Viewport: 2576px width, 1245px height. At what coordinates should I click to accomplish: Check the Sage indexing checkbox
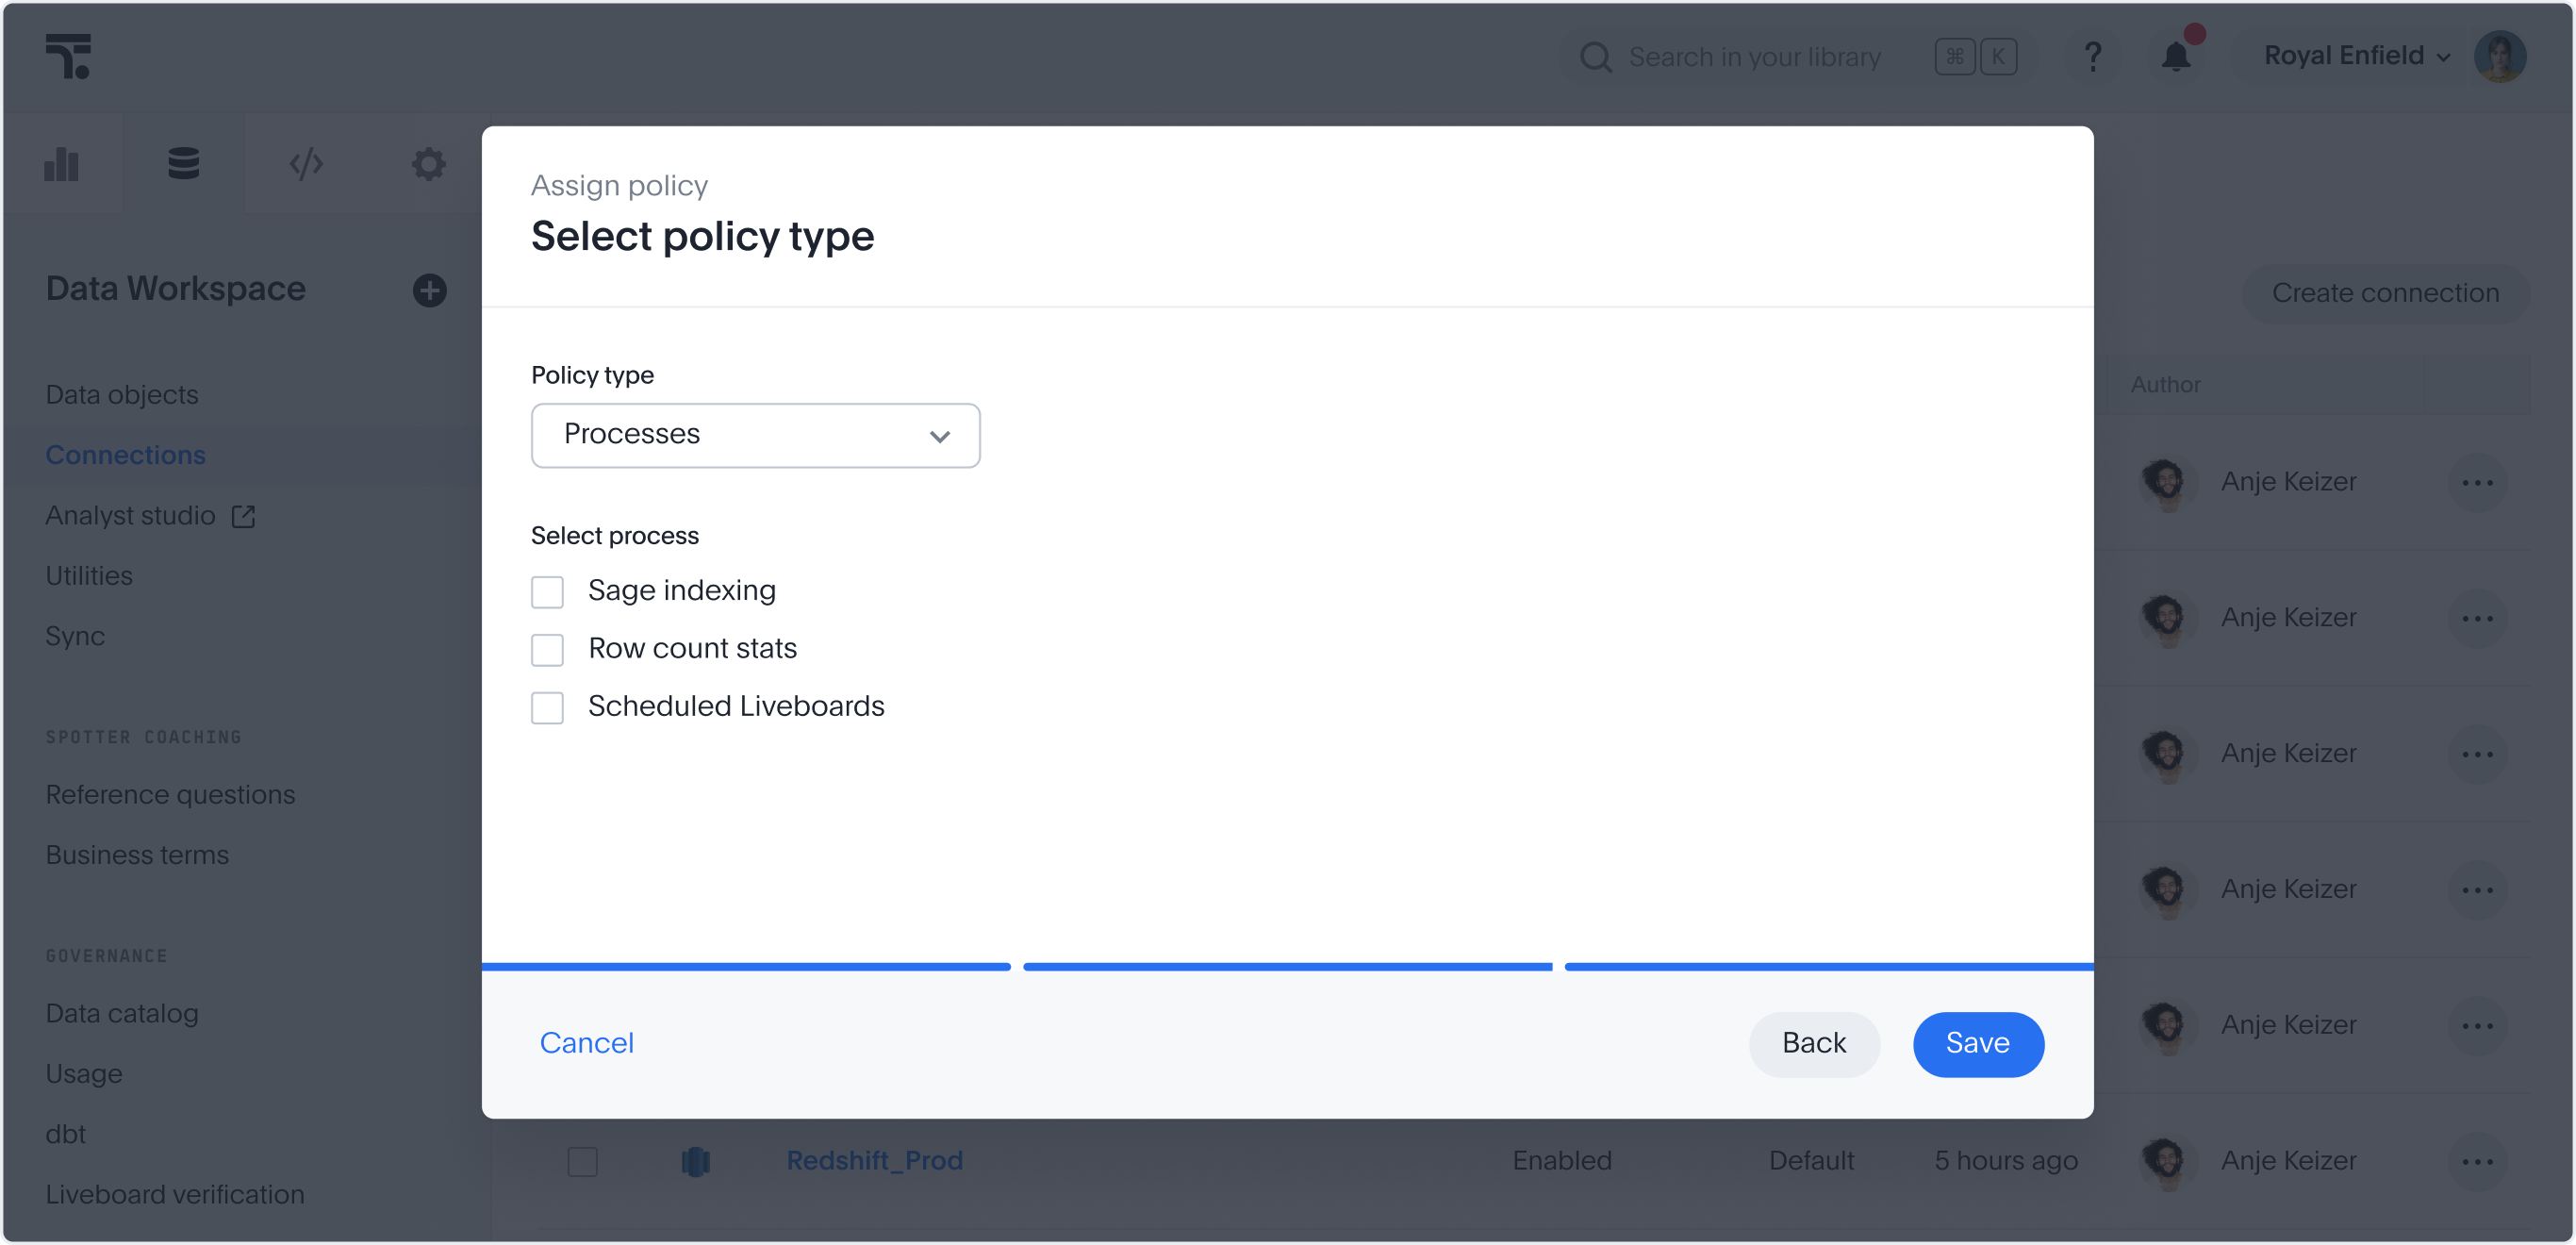(x=547, y=592)
